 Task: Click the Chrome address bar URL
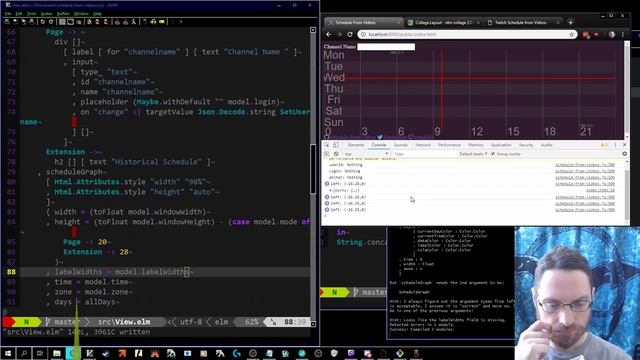pyautogui.click(x=402, y=35)
